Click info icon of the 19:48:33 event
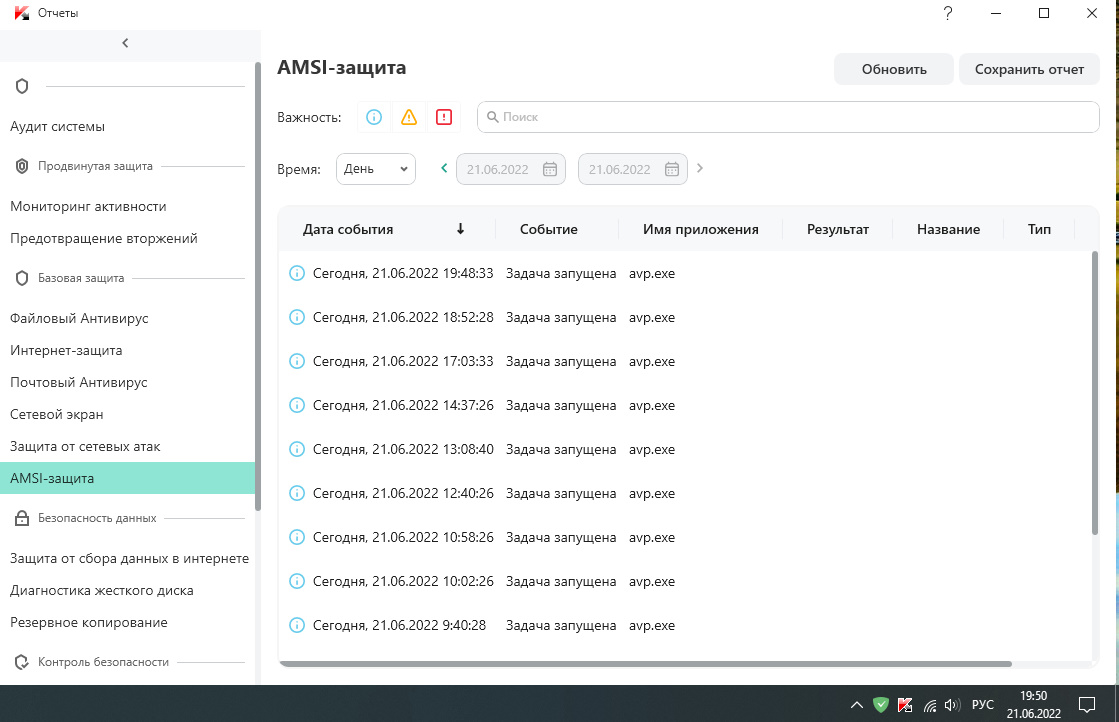 (297, 273)
